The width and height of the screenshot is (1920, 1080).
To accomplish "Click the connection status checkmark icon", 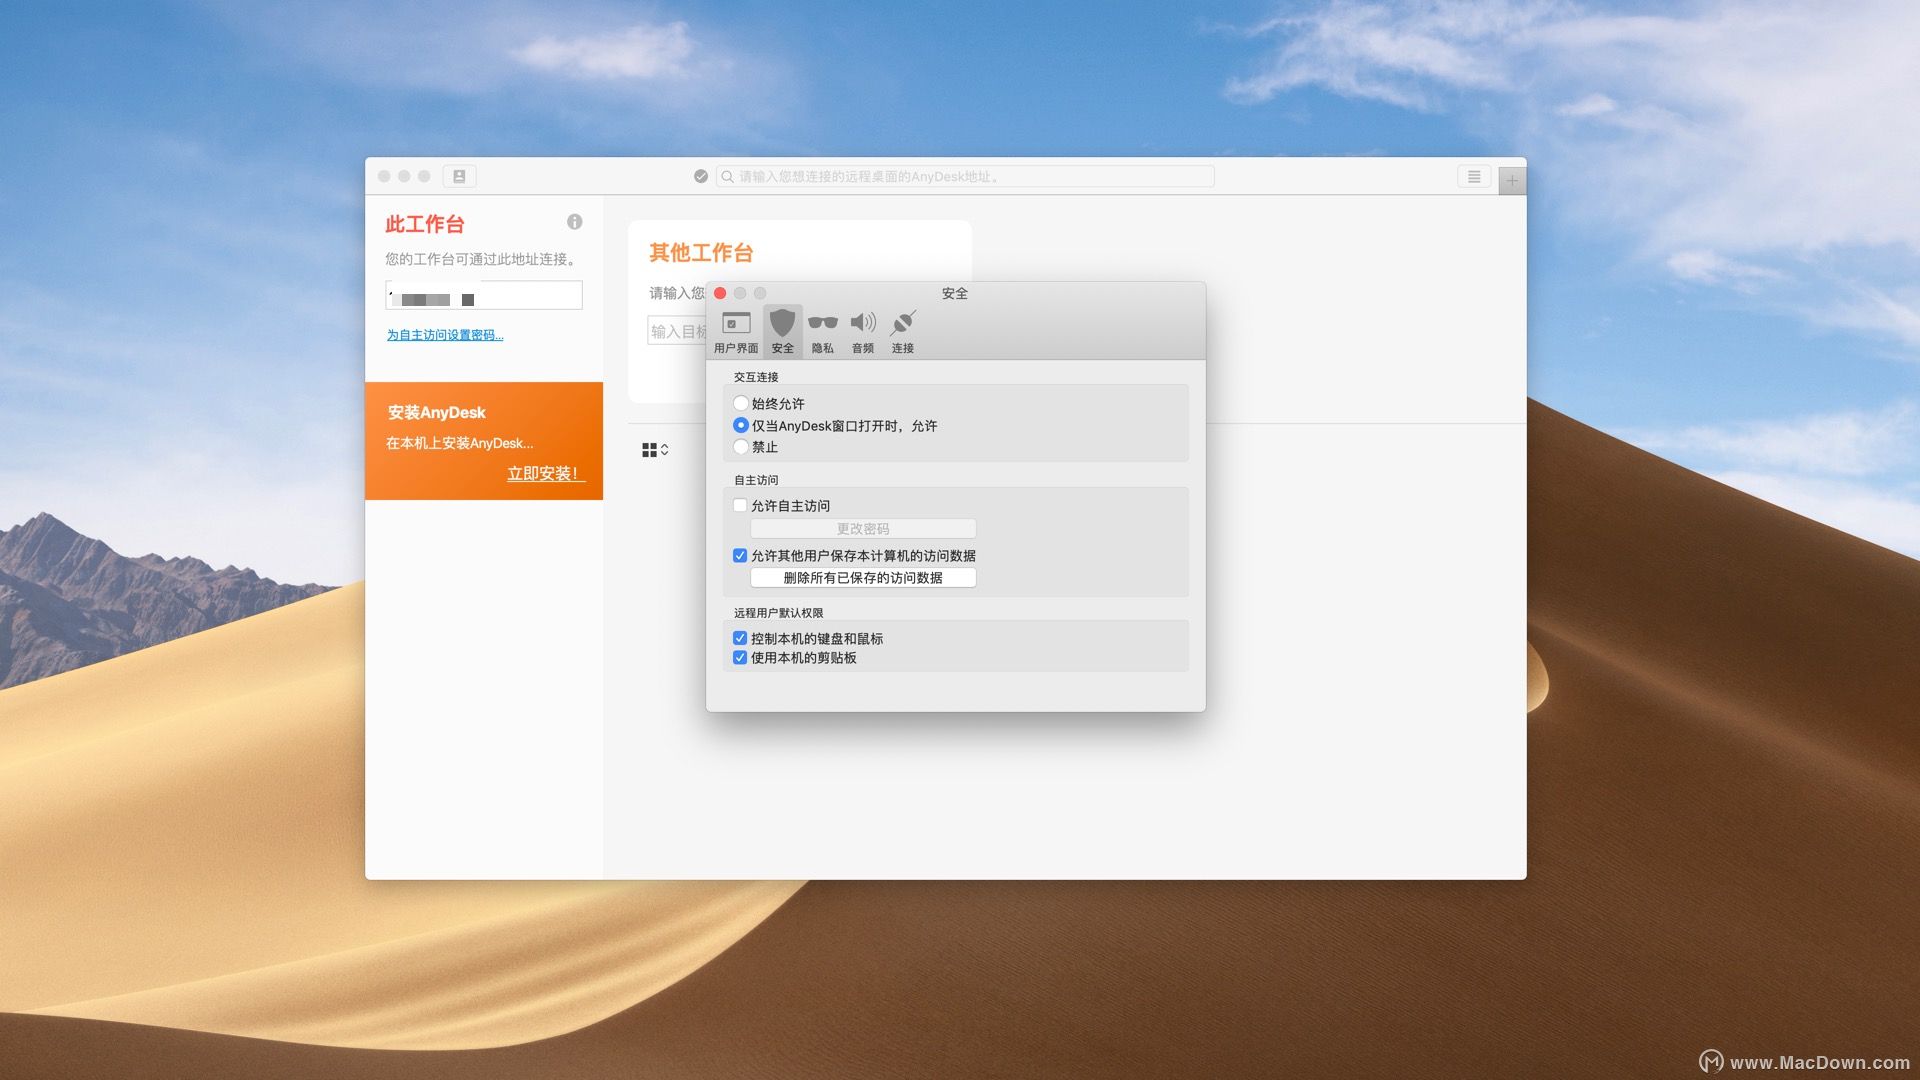I will (x=701, y=176).
